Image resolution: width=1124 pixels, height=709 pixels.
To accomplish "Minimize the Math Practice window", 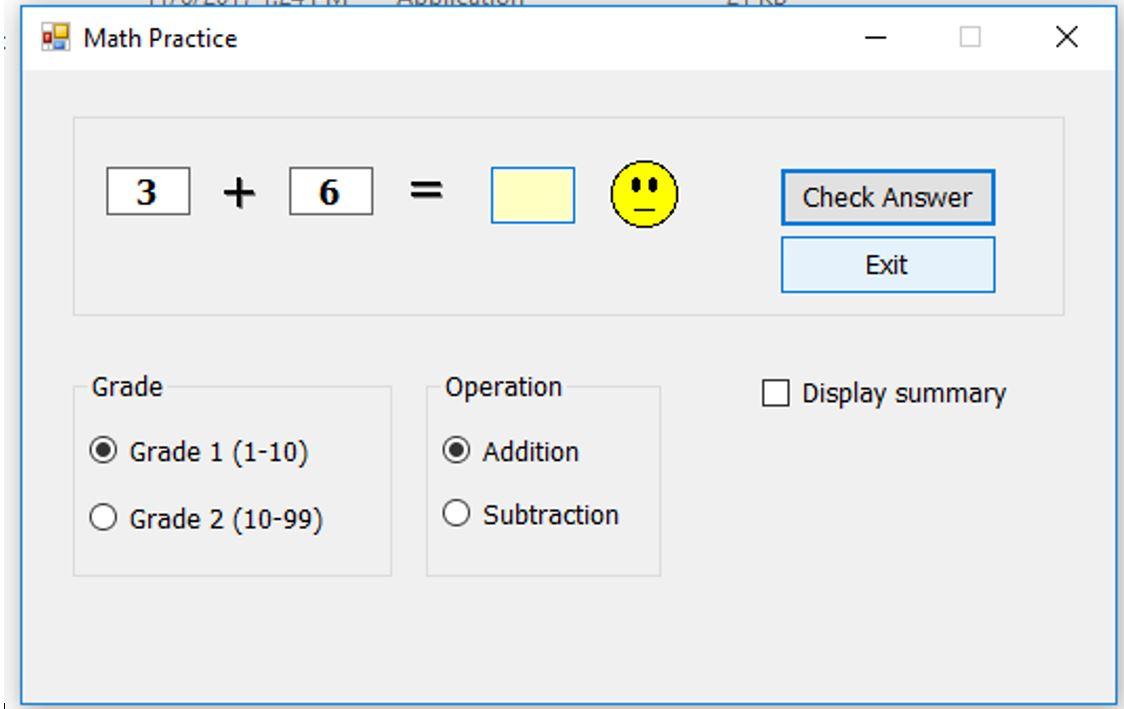I will tap(875, 37).
